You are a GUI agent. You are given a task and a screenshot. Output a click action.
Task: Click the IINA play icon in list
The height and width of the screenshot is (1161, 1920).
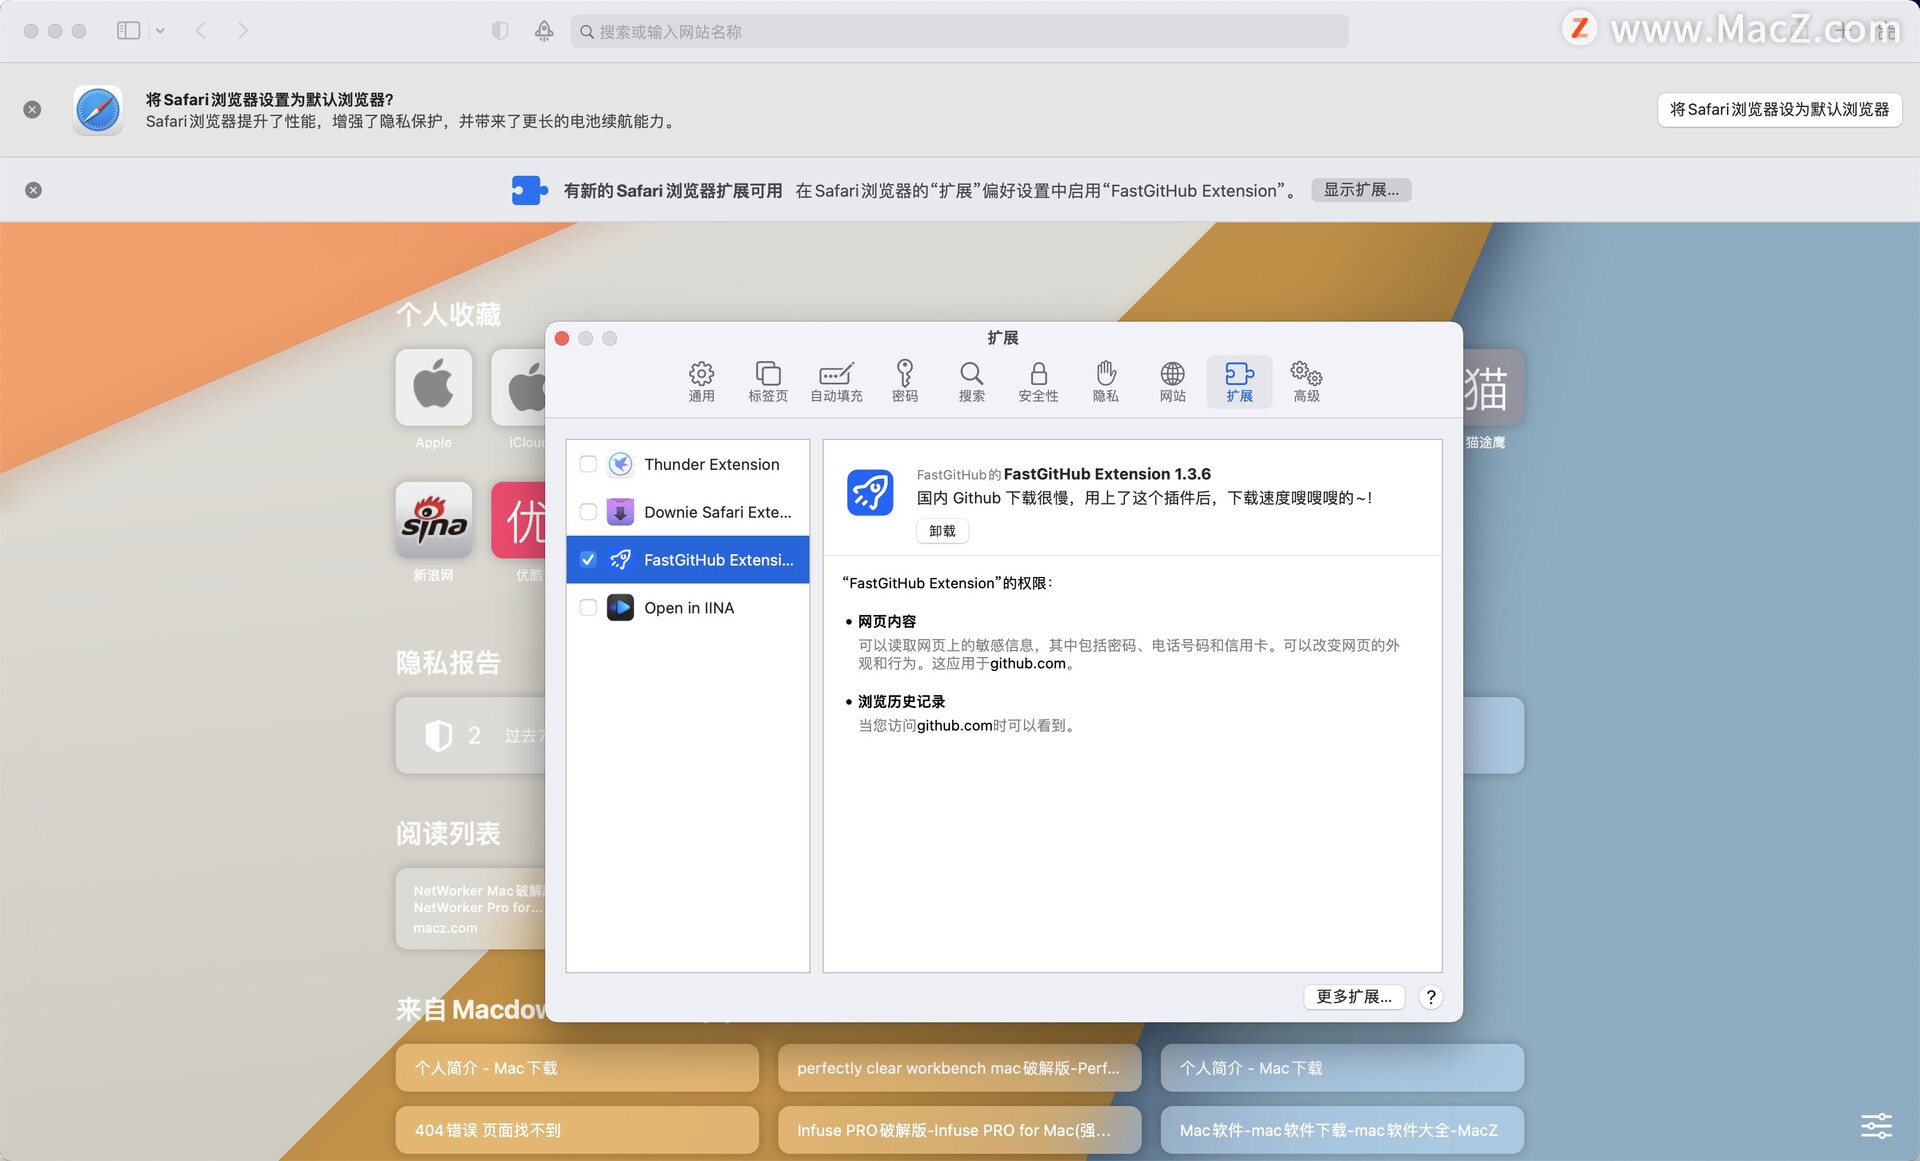click(620, 608)
